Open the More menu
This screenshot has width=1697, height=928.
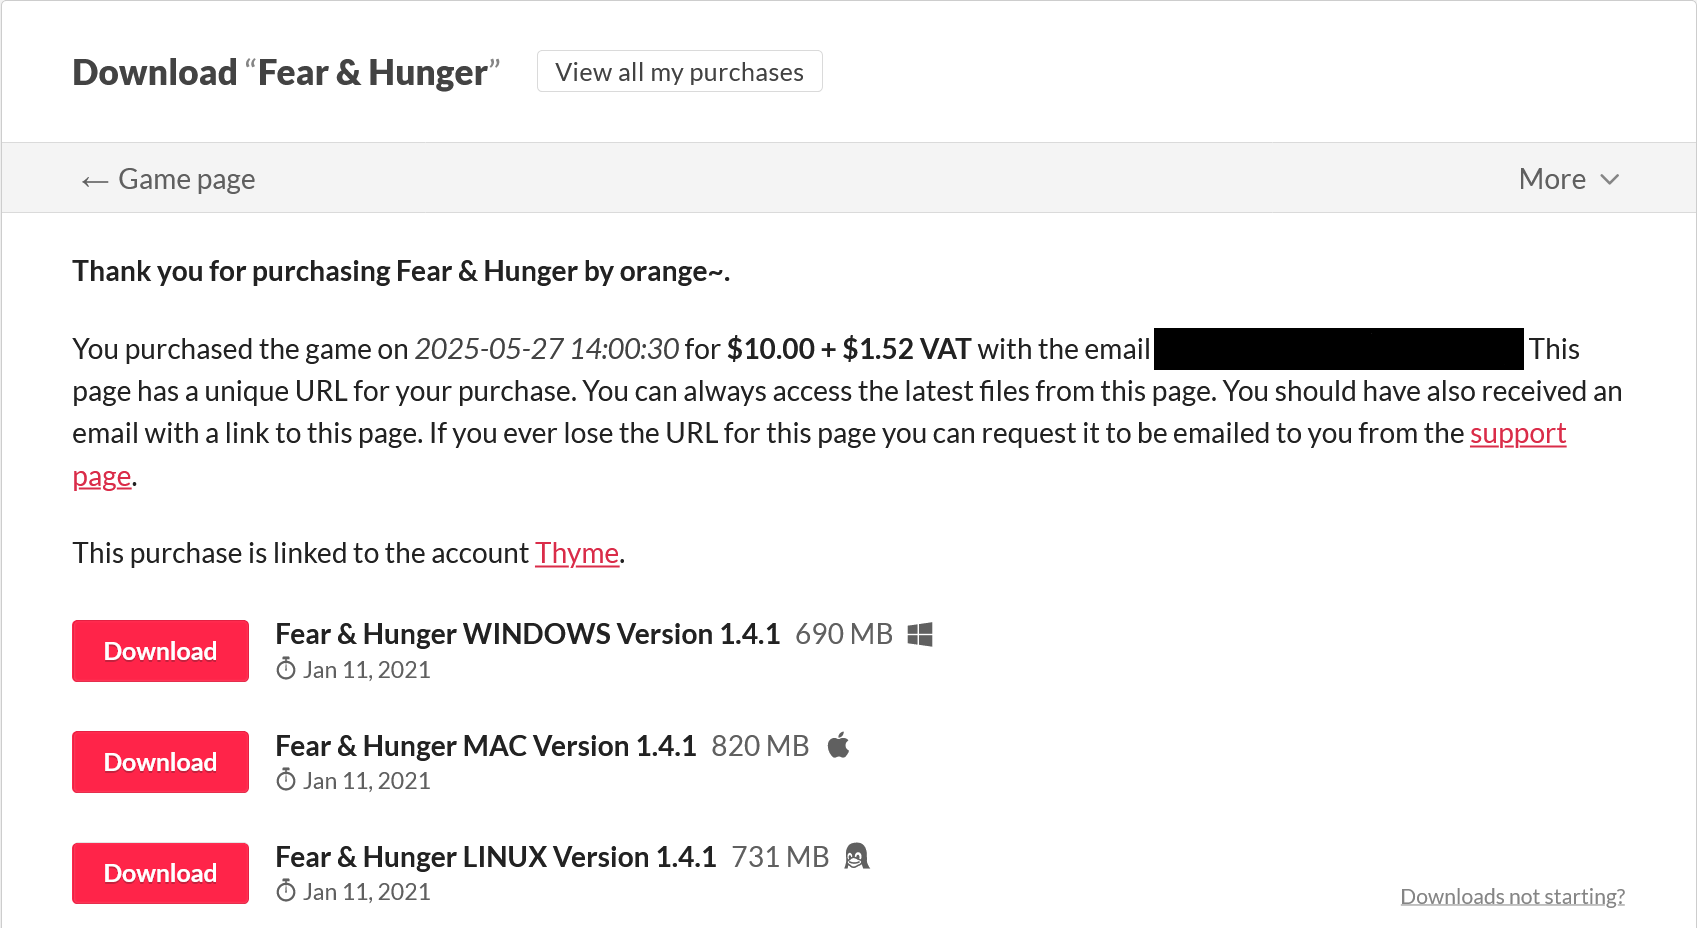point(1568,179)
